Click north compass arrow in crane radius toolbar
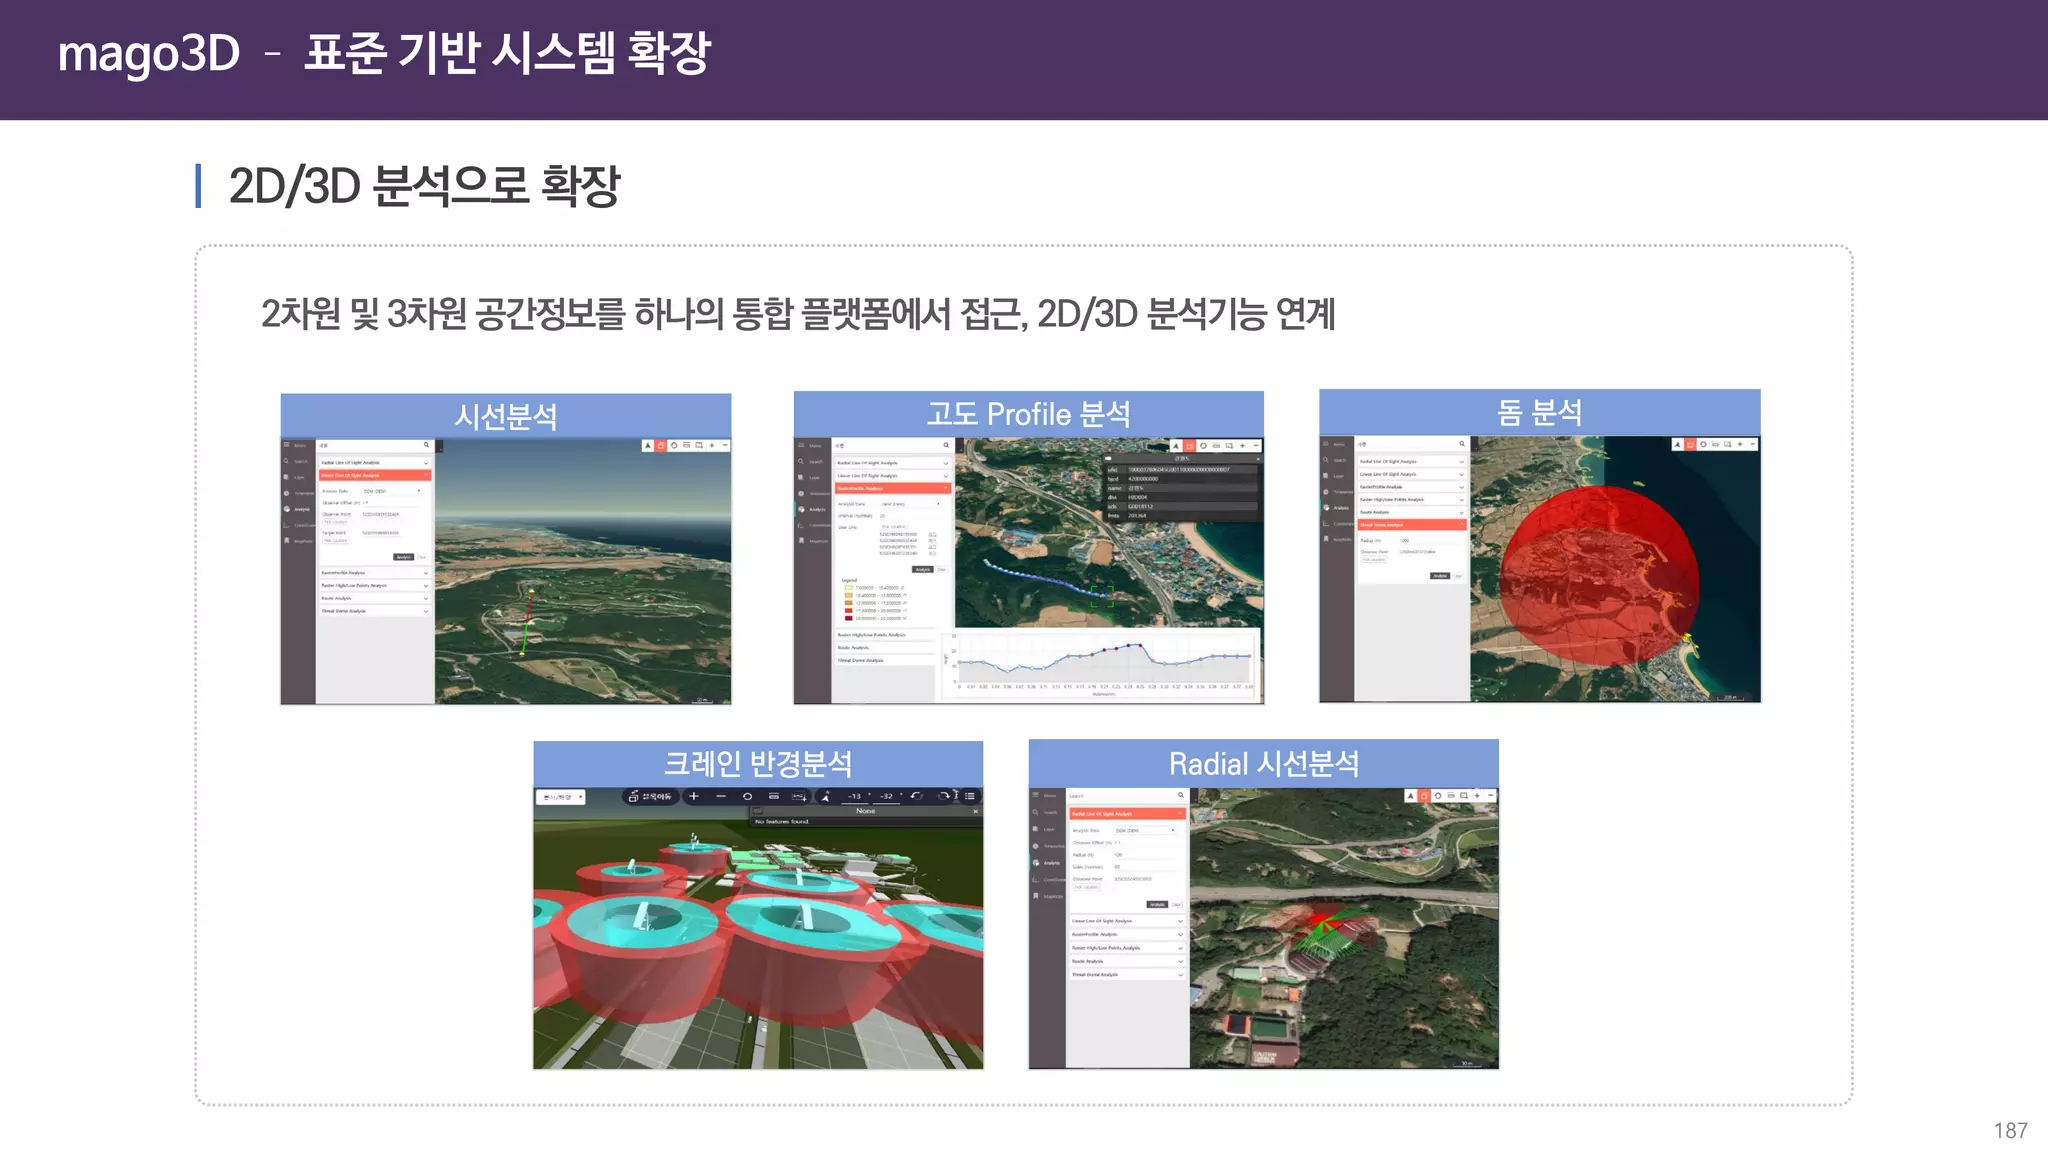This screenshot has width=2048, height=1152. tap(825, 797)
